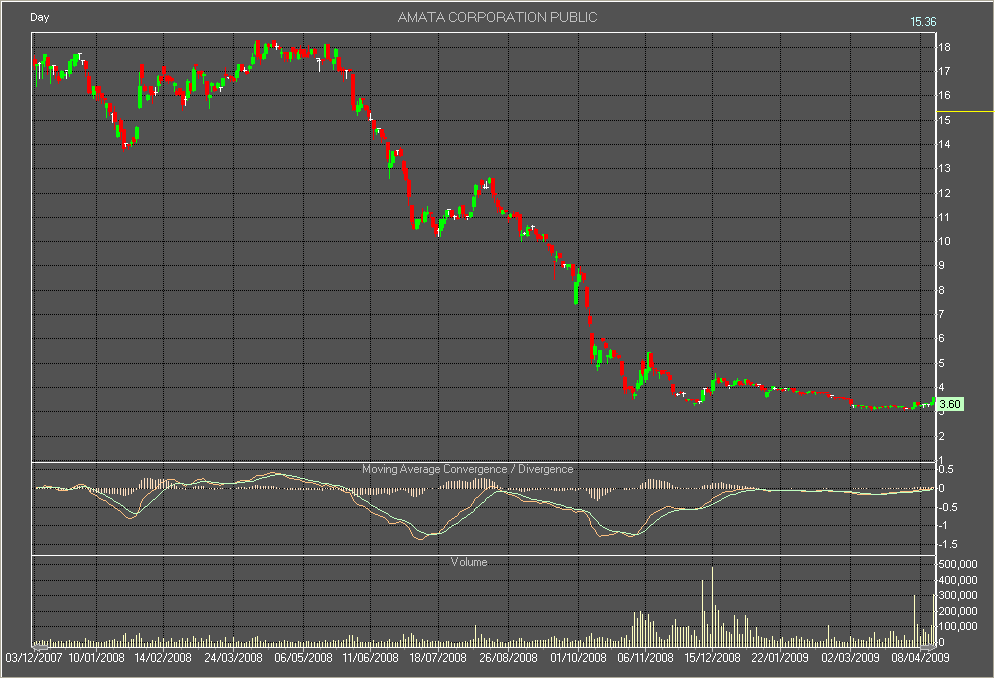
Task: Click the Moving Average Convergence / Divergence label
Action: (467, 469)
